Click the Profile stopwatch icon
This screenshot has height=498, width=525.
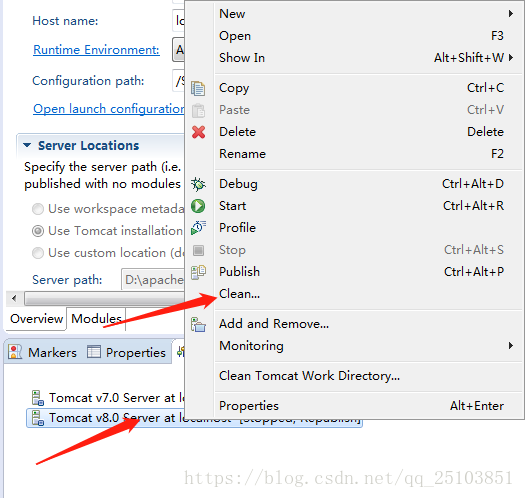coord(198,228)
